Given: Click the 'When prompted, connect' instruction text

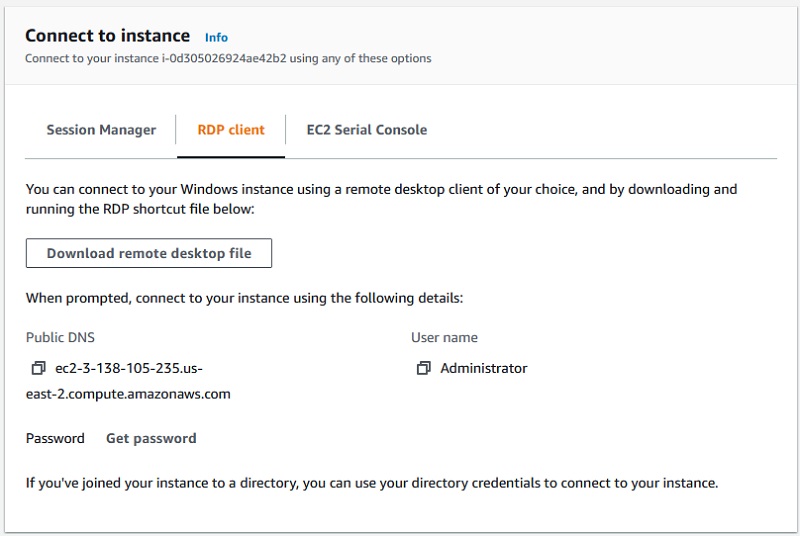Looking at the screenshot, I should click(x=244, y=298).
